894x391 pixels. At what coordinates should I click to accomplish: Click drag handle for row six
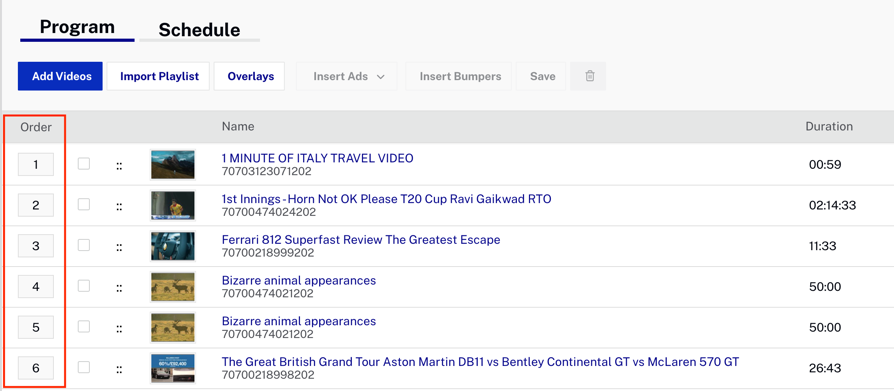[x=119, y=369]
